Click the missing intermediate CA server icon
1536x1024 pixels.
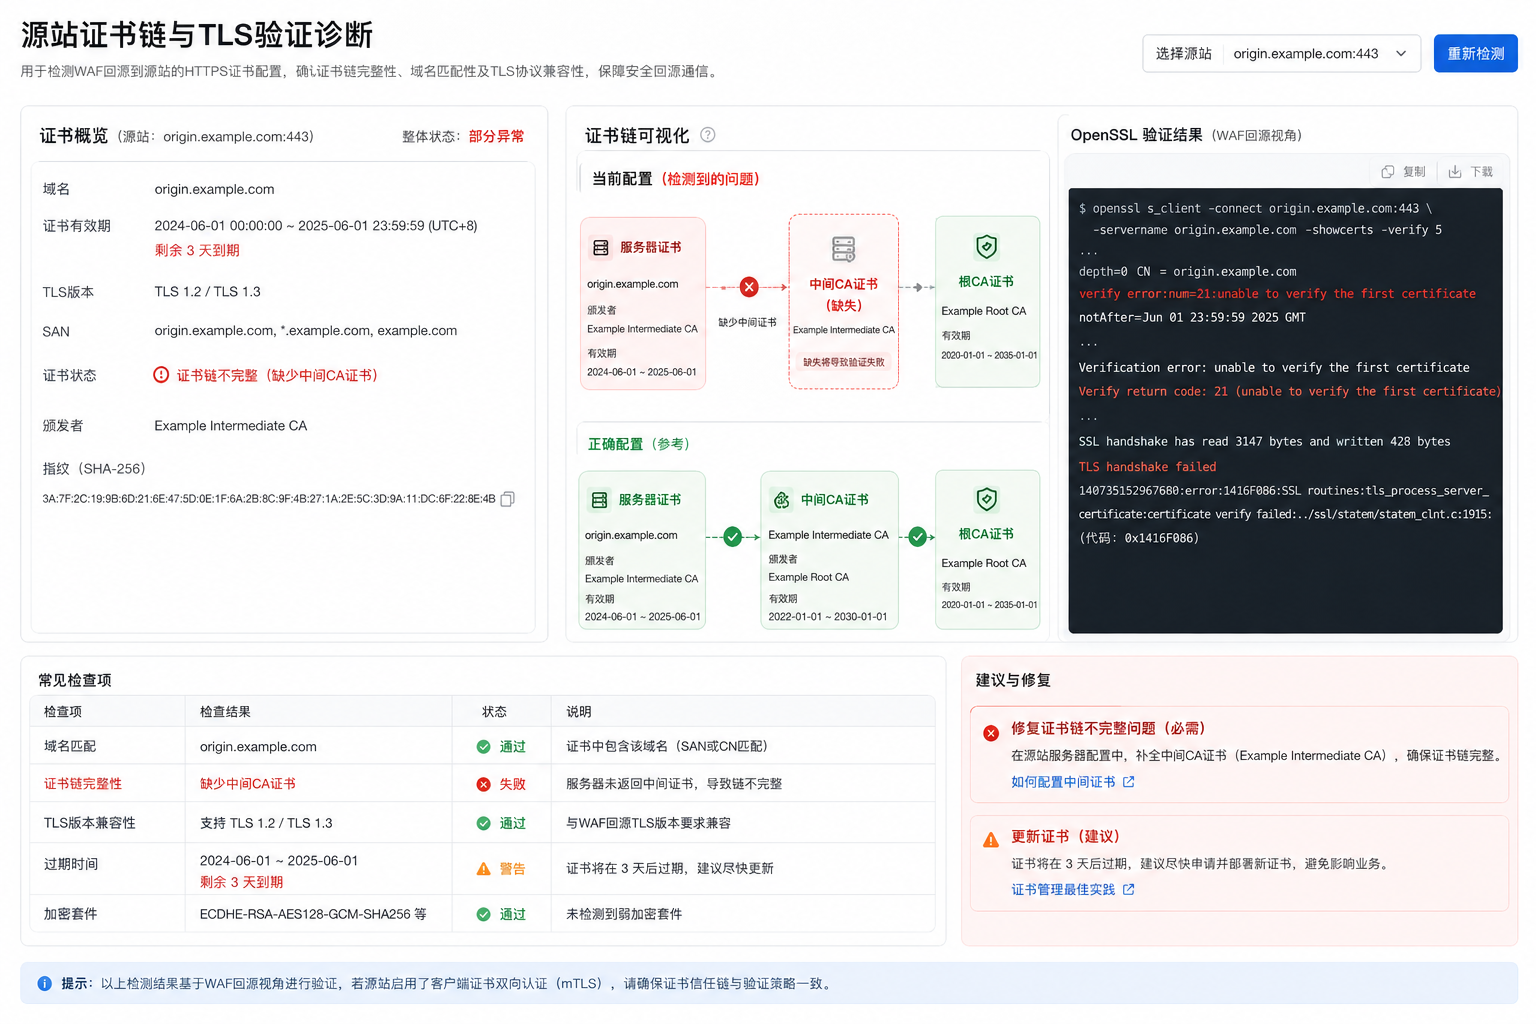pyautogui.click(x=844, y=248)
